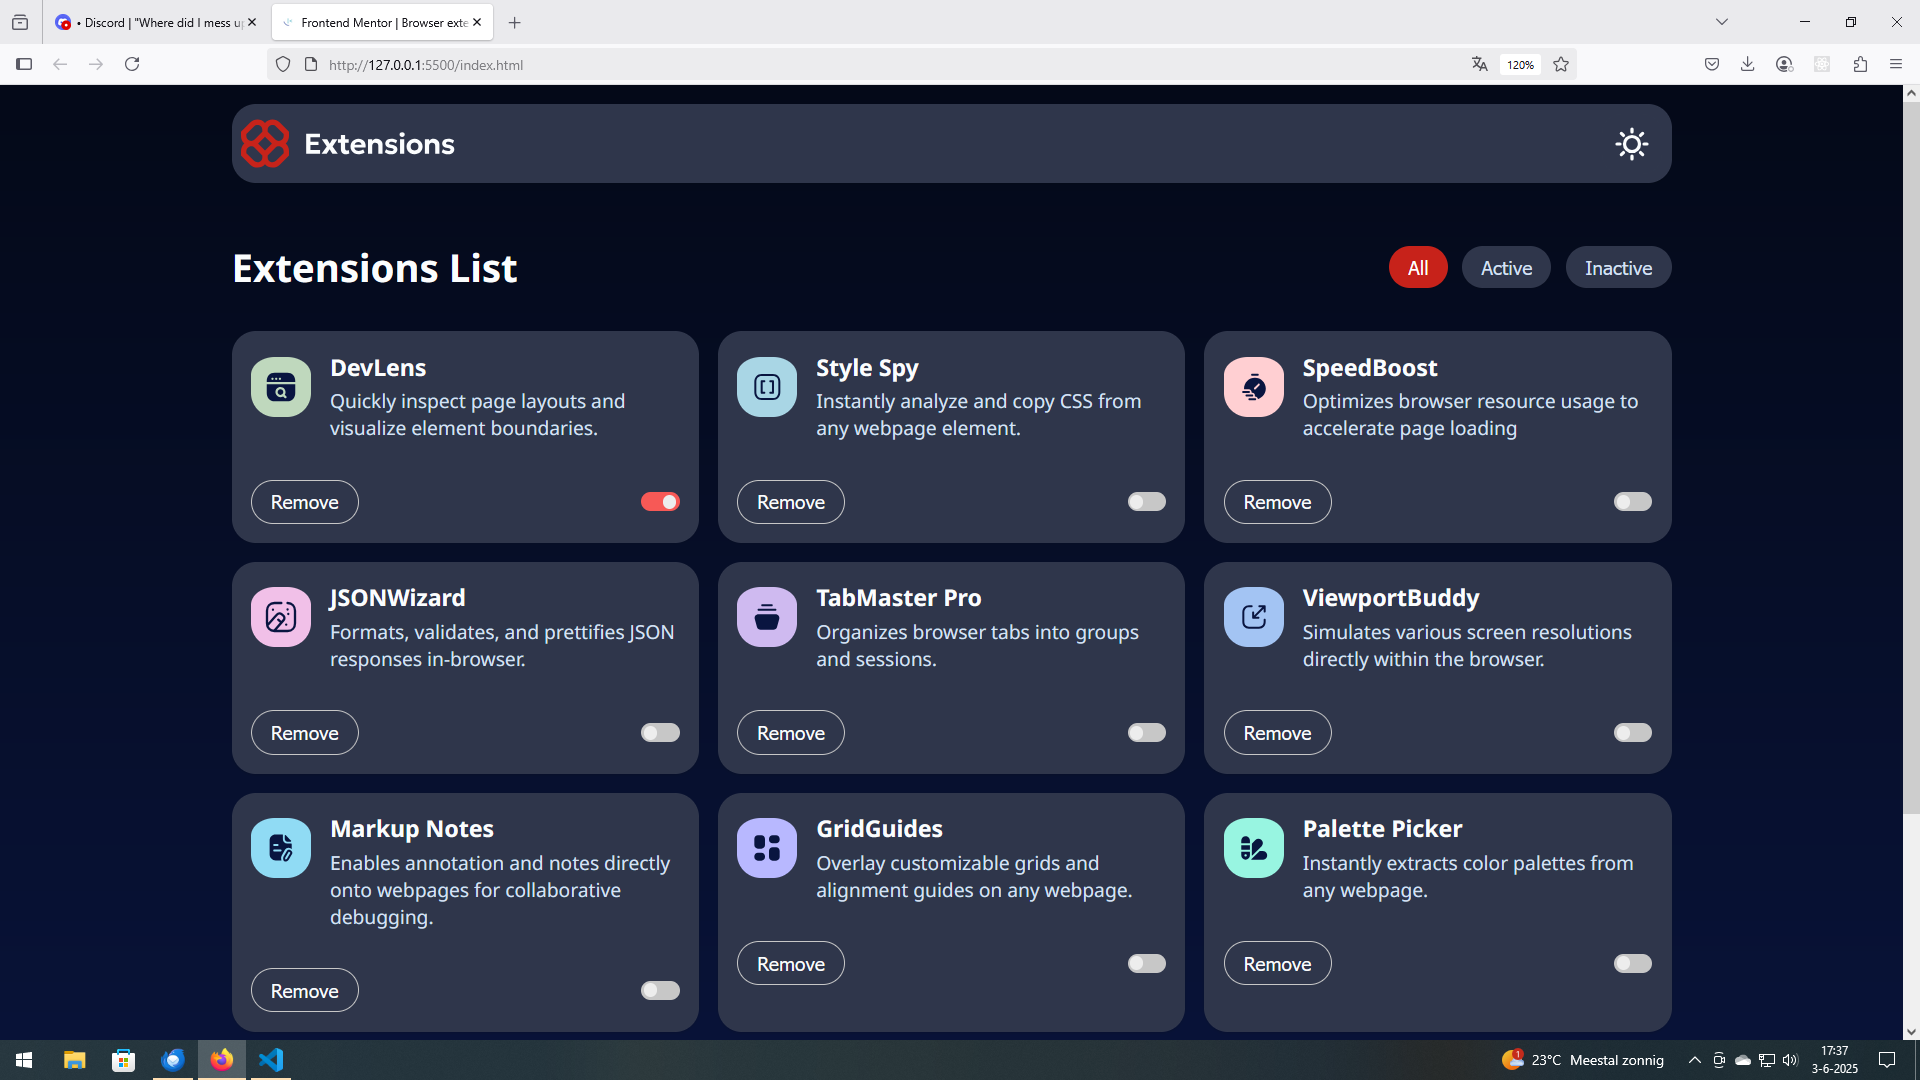
Task: Click the Palette Picker extension icon
Action: pyautogui.click(x=1253, y=848)
